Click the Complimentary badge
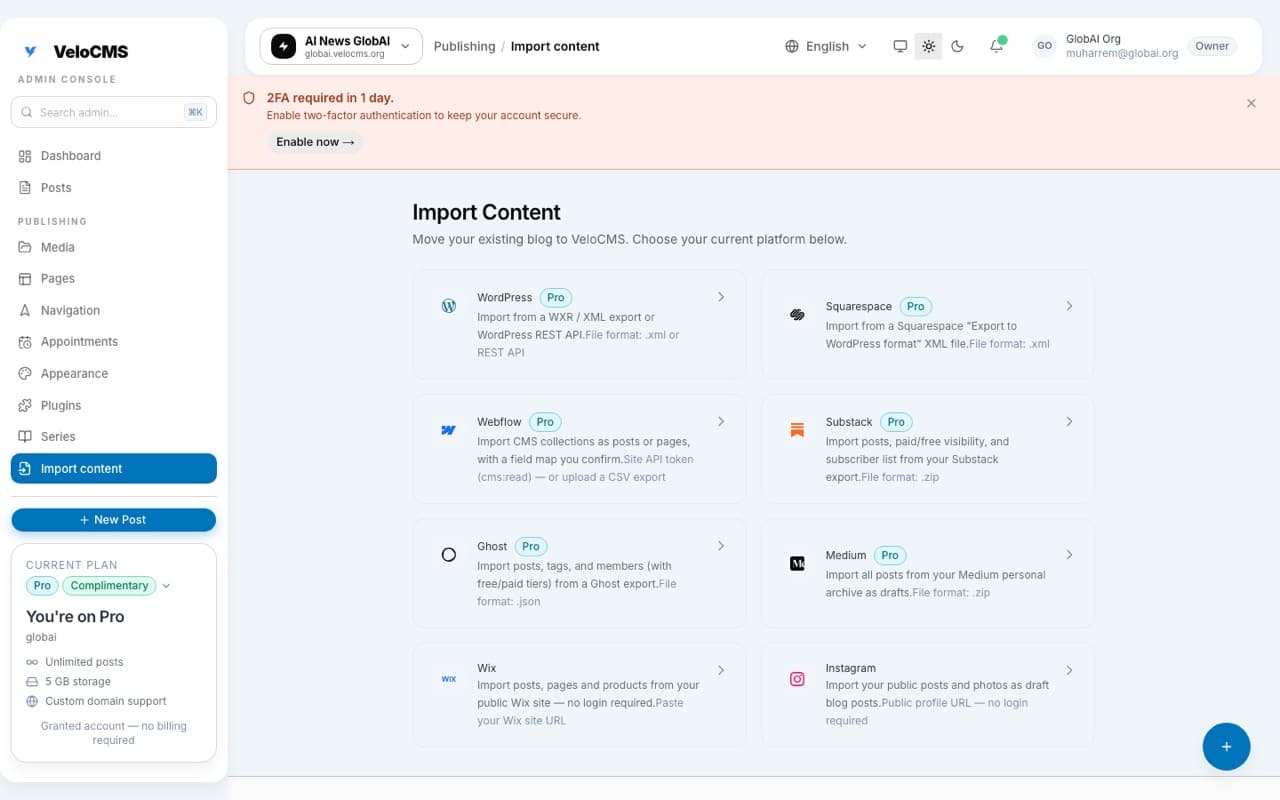The width and height of the screenshot is (1280, 800). 109,586
